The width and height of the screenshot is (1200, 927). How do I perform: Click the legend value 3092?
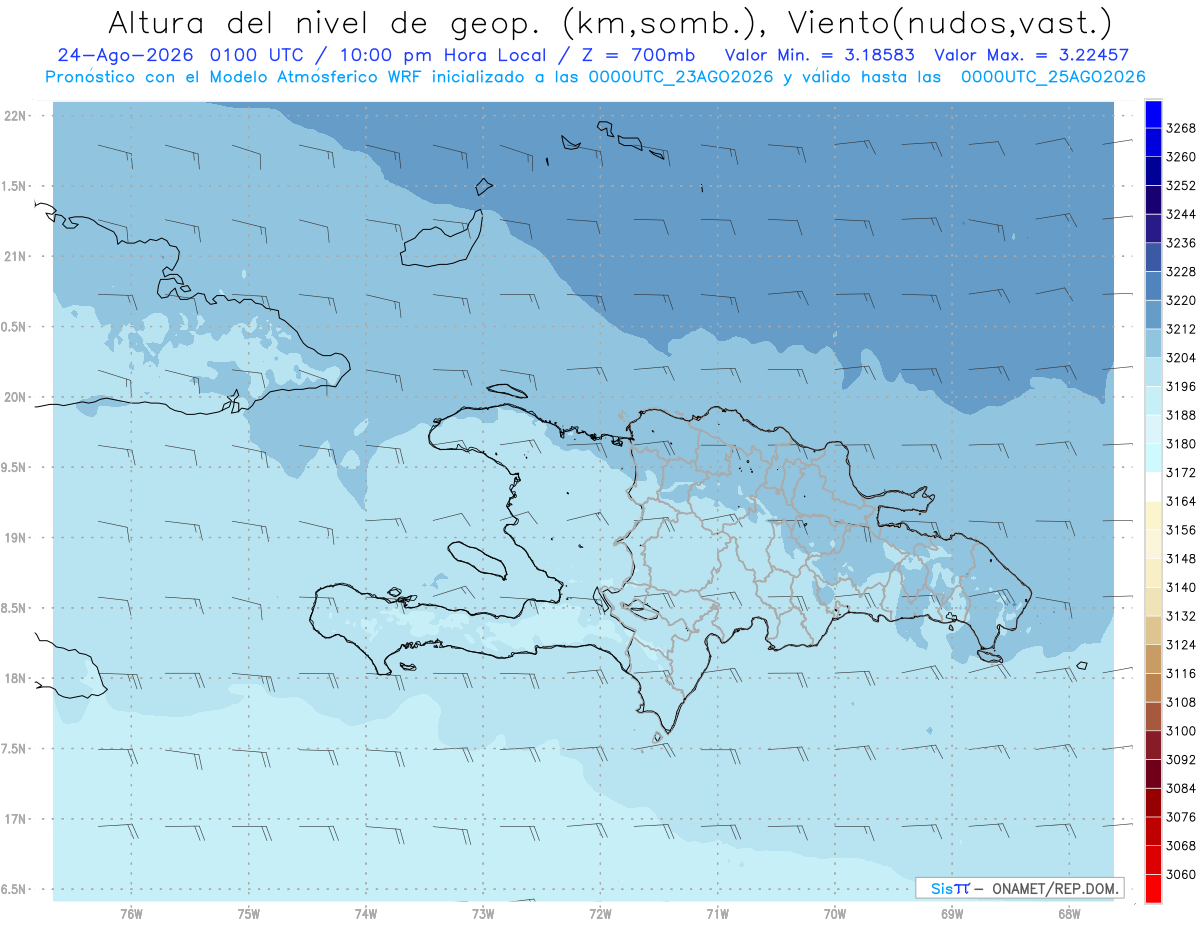[x=1180, y=759]
